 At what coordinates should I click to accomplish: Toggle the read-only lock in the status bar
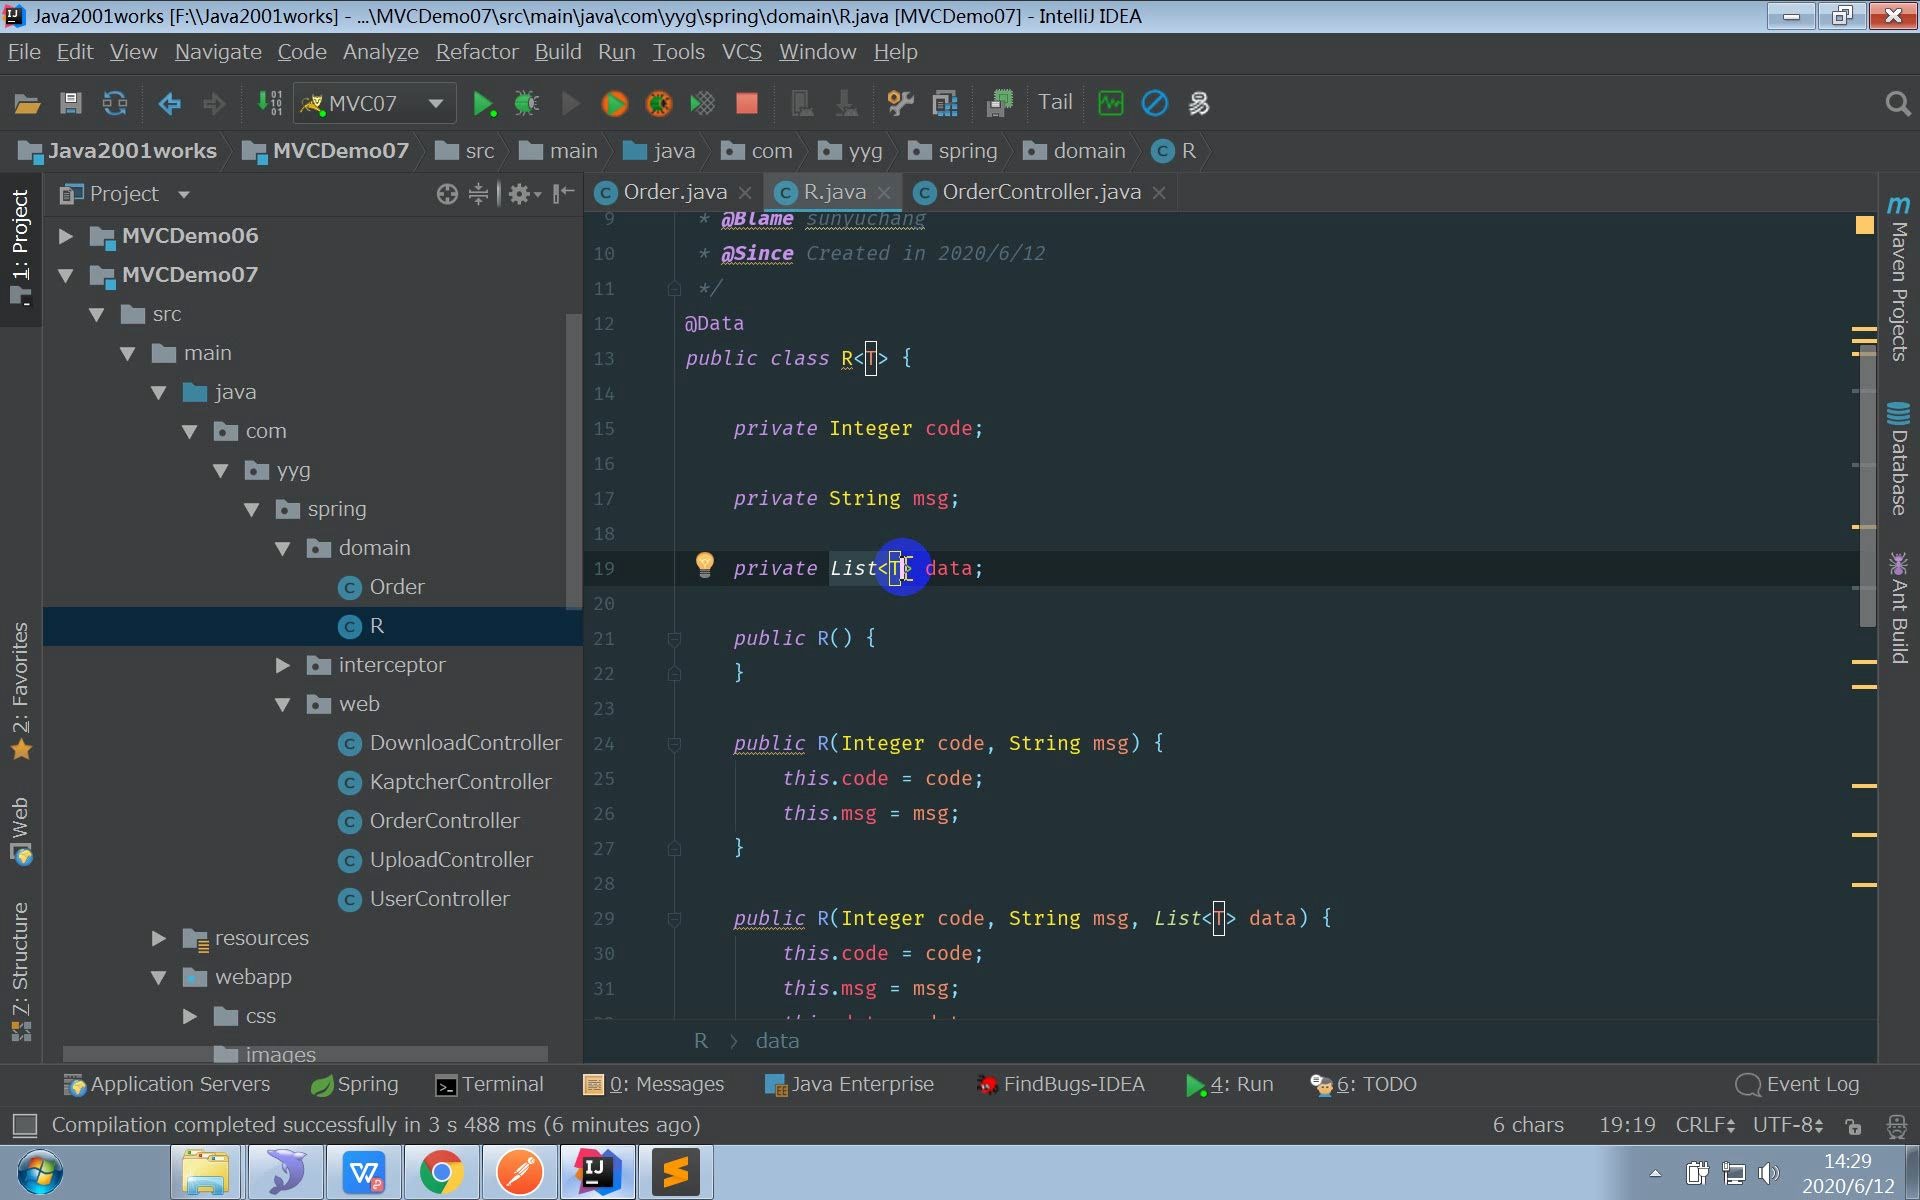point(1853,1126)
